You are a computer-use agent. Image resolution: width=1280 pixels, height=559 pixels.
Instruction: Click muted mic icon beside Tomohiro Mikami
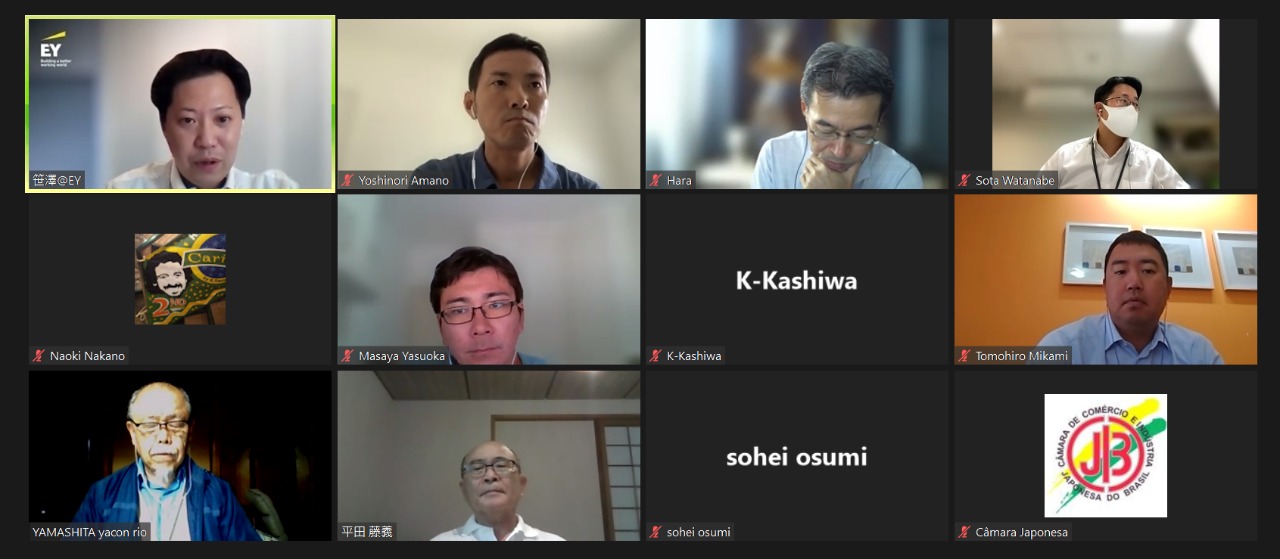coord(965,356)
